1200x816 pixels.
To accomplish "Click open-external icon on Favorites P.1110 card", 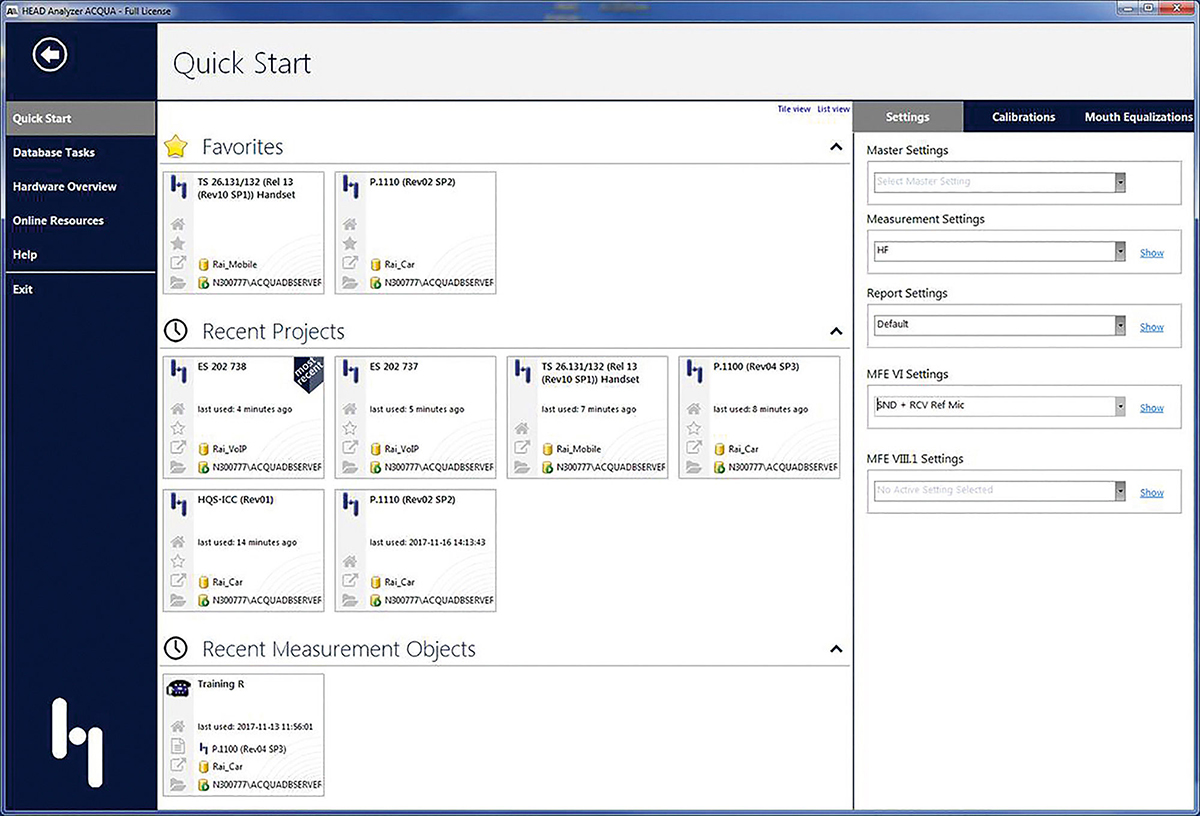I will point(350,263).
